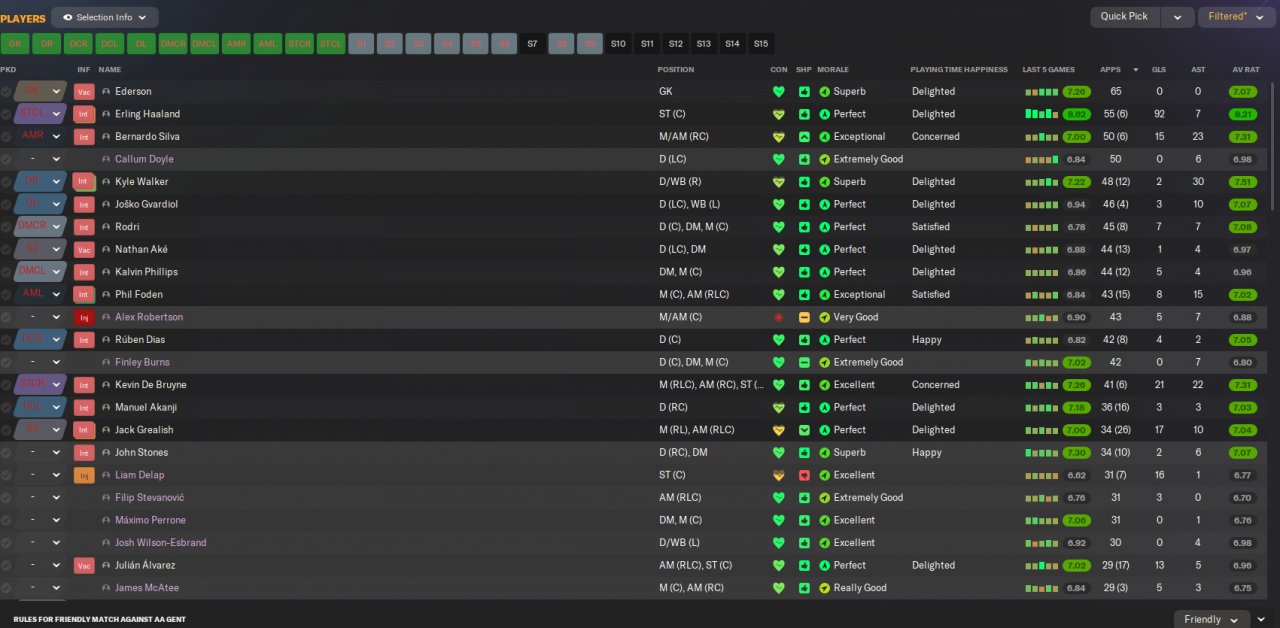
Task: Select the DMCR position slot
Action: point(173,44)
